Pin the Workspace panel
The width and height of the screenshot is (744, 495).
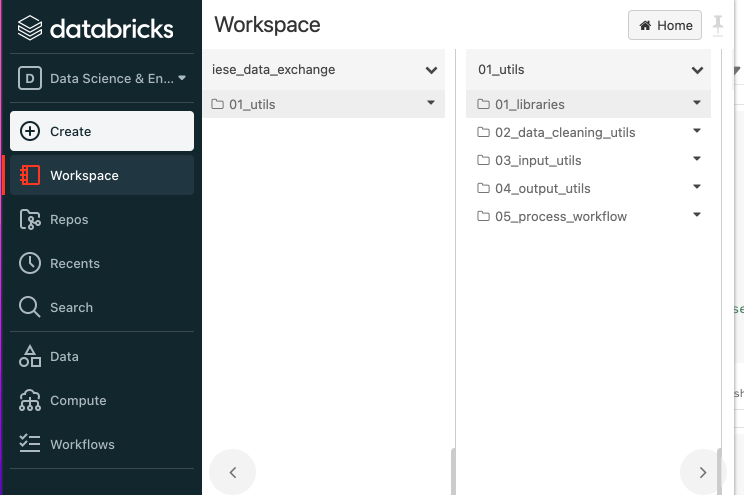point(718,25)
